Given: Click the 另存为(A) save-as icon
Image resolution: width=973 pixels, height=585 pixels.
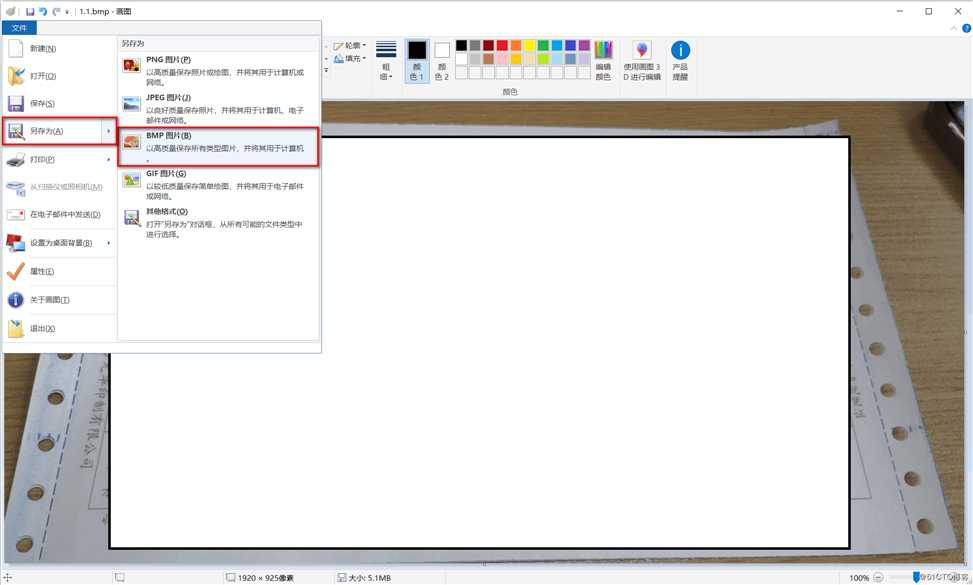Looking at the screenshot, I should point(16,131).
